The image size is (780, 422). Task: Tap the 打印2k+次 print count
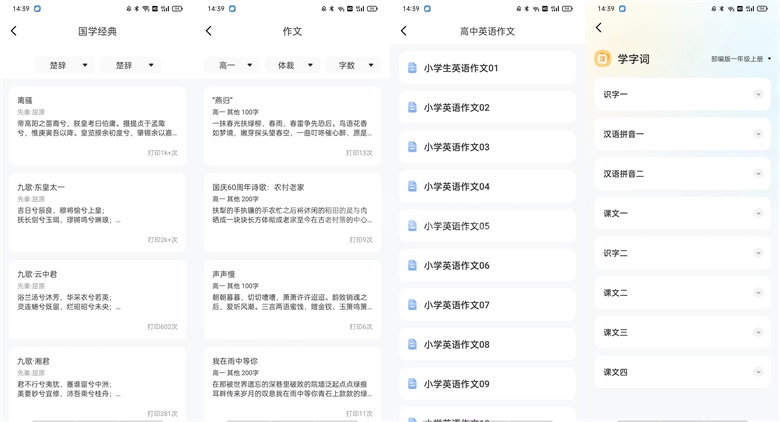[163, 240]
